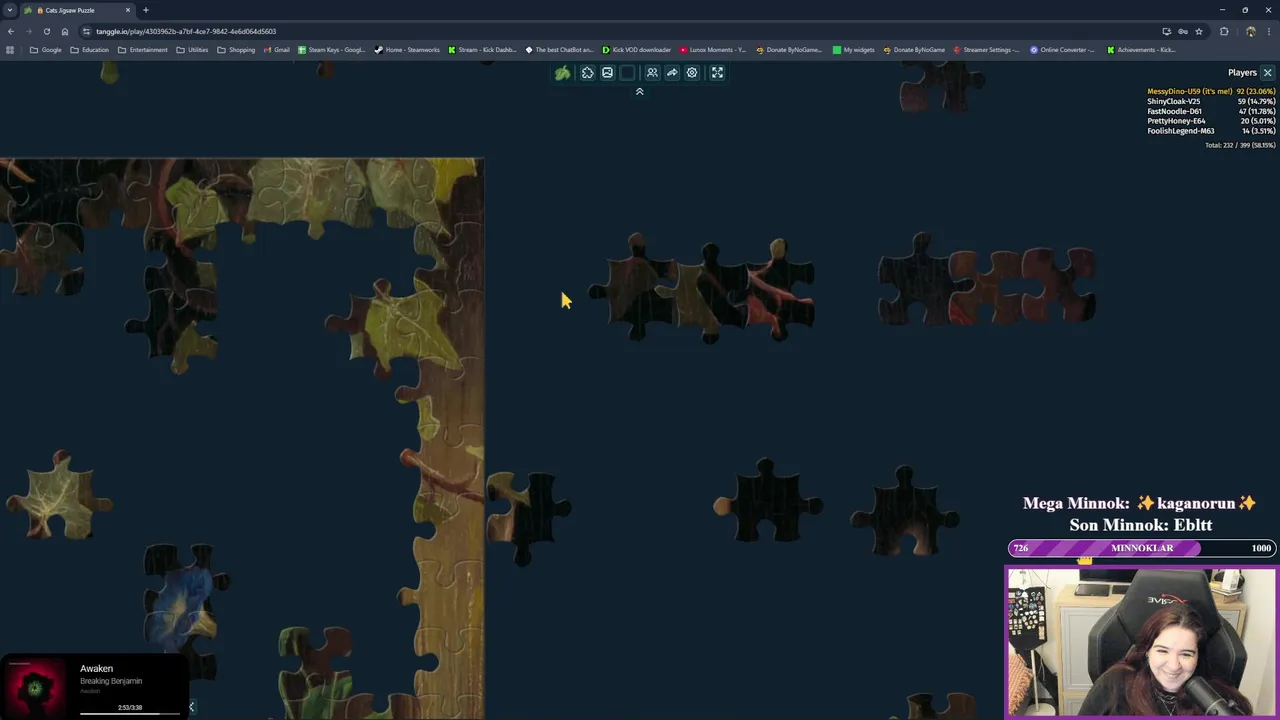Open a new browser tab
This screenshot has height=720, width=1280.
(146, 10)
